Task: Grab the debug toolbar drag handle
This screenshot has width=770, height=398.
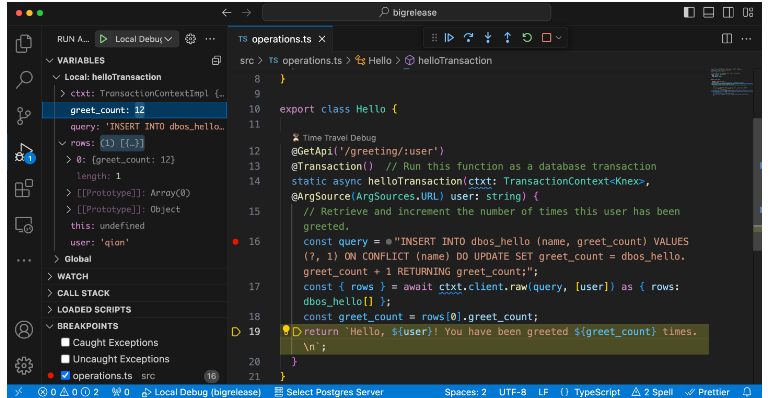Action: pyautogui.click(x=434, y=38)
